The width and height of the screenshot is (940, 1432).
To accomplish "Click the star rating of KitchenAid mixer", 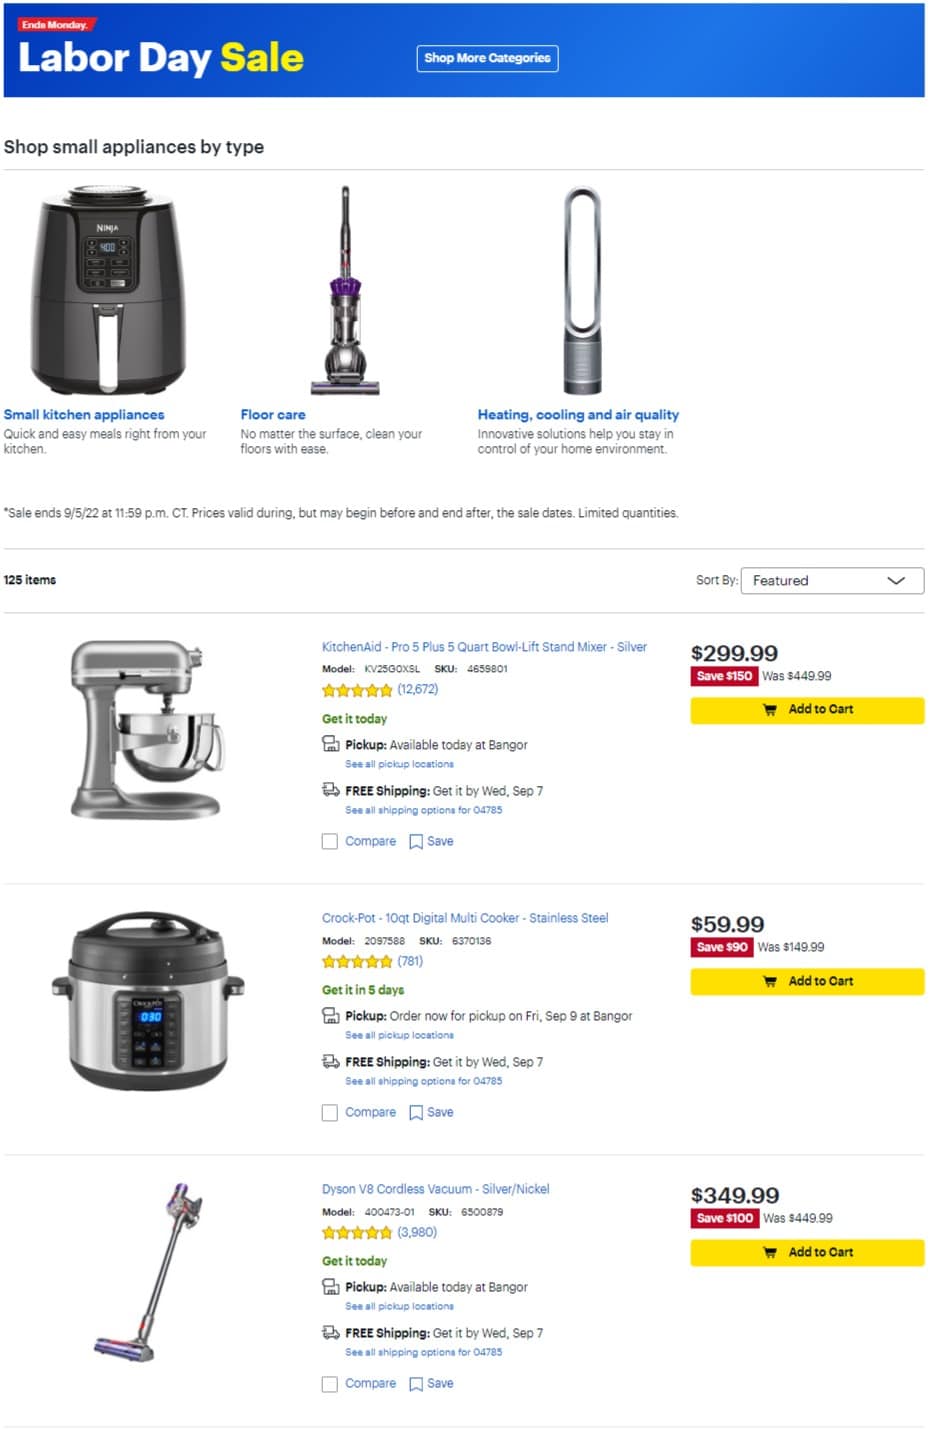I will tap(357, 690).
